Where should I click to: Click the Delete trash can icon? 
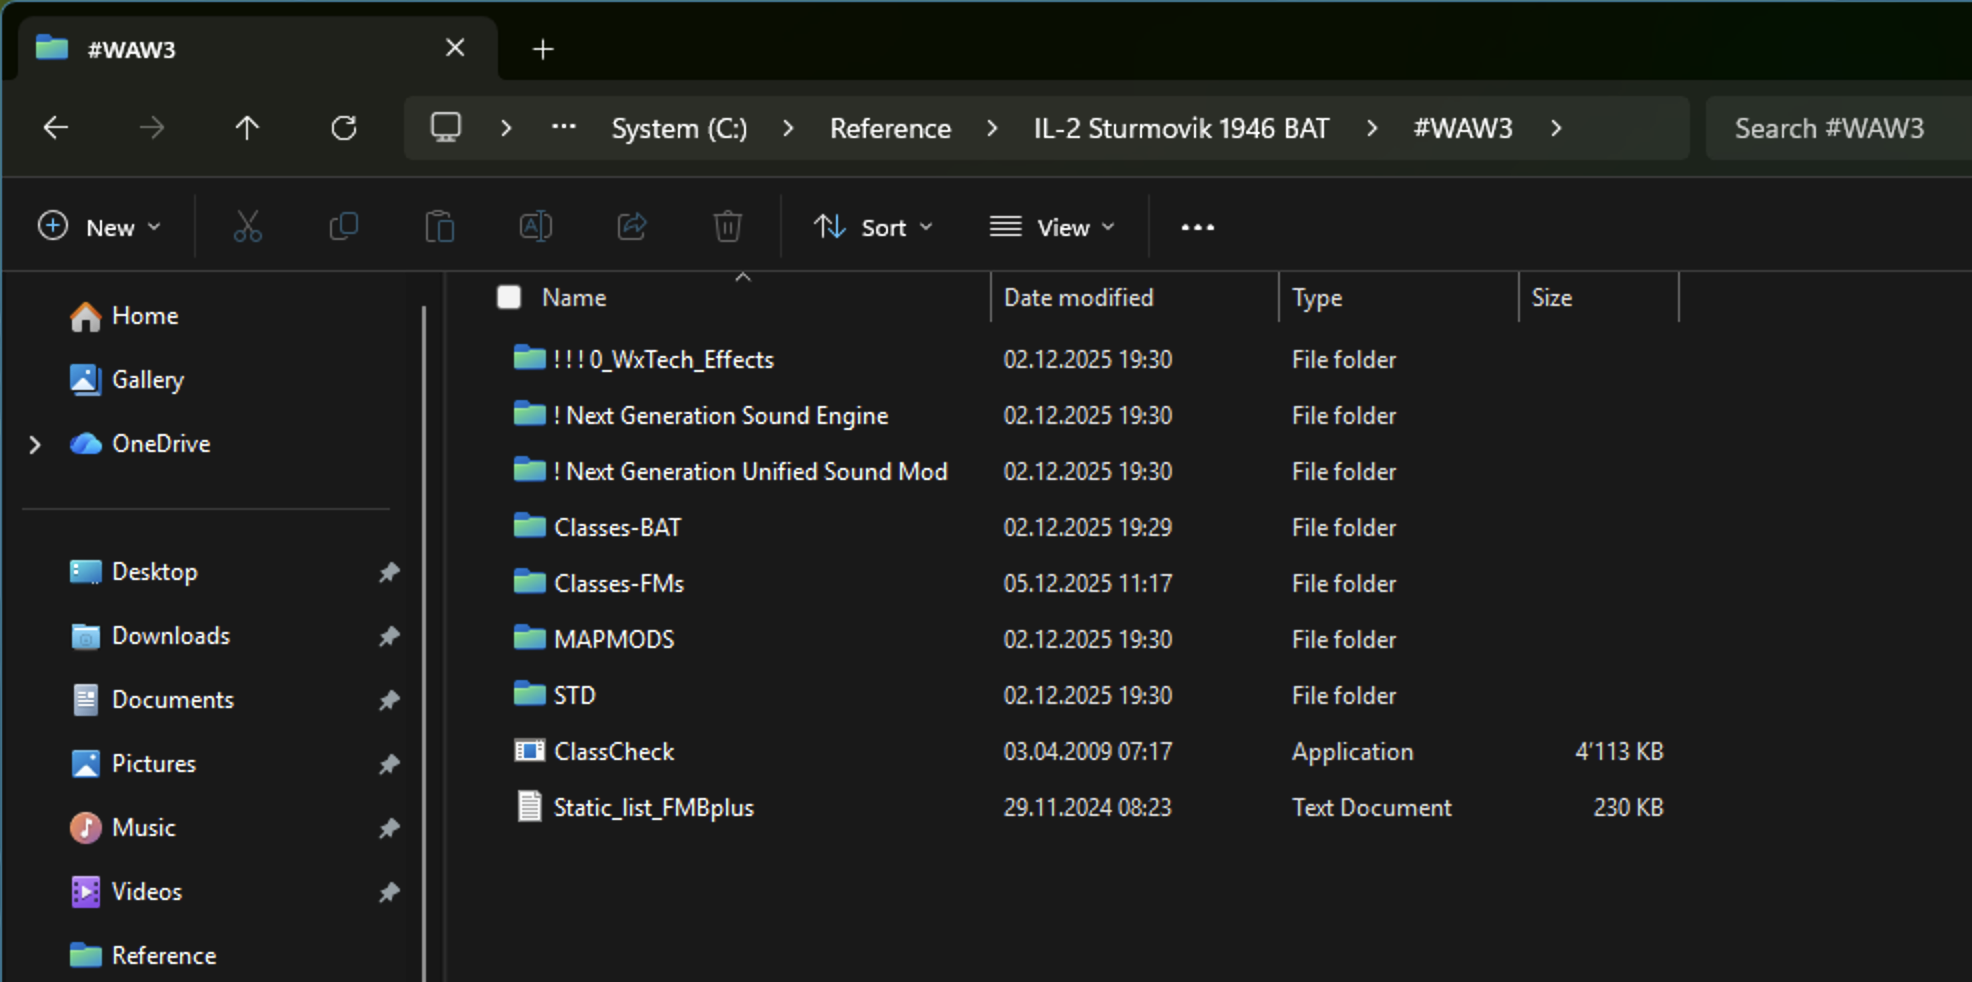click(x=728, y=227)
